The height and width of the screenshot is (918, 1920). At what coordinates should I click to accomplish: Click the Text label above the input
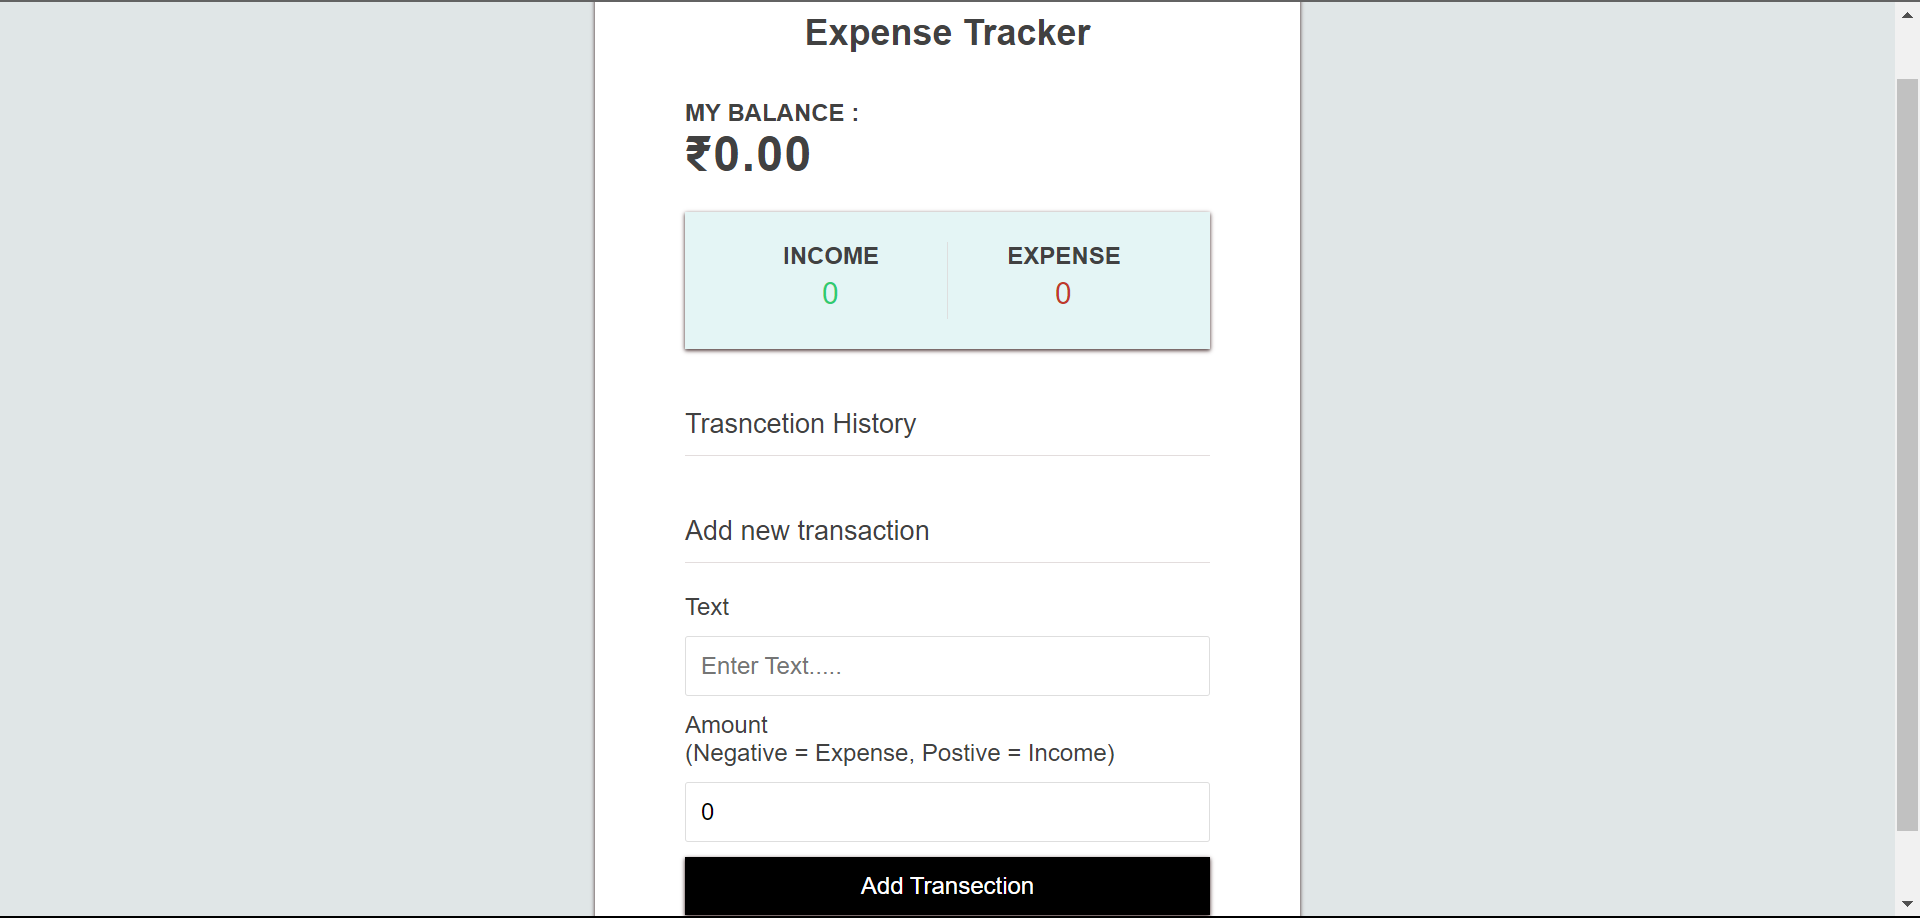click(x=707, y=606)
